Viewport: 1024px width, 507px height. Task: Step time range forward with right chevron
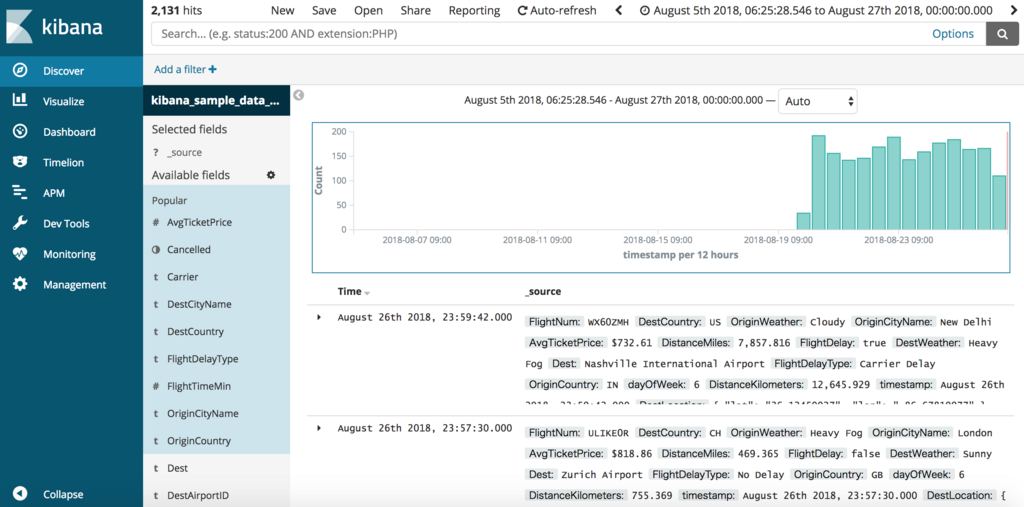pyautogui.click(x=1014, y=10)
